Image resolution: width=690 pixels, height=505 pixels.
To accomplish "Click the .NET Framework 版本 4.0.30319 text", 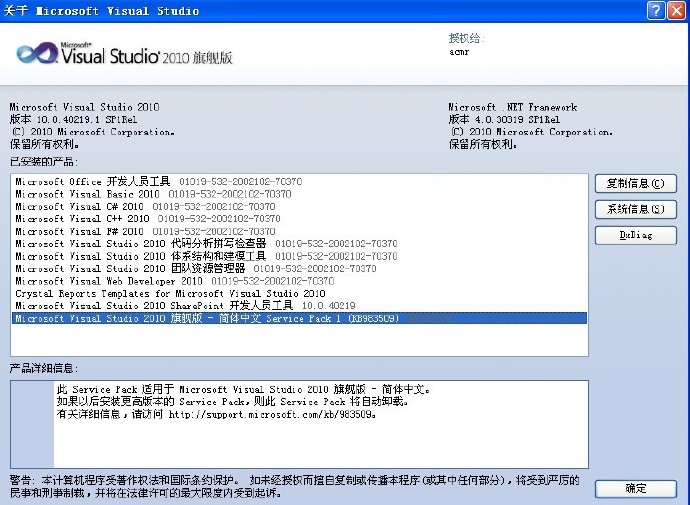I will tap(504, 119).
